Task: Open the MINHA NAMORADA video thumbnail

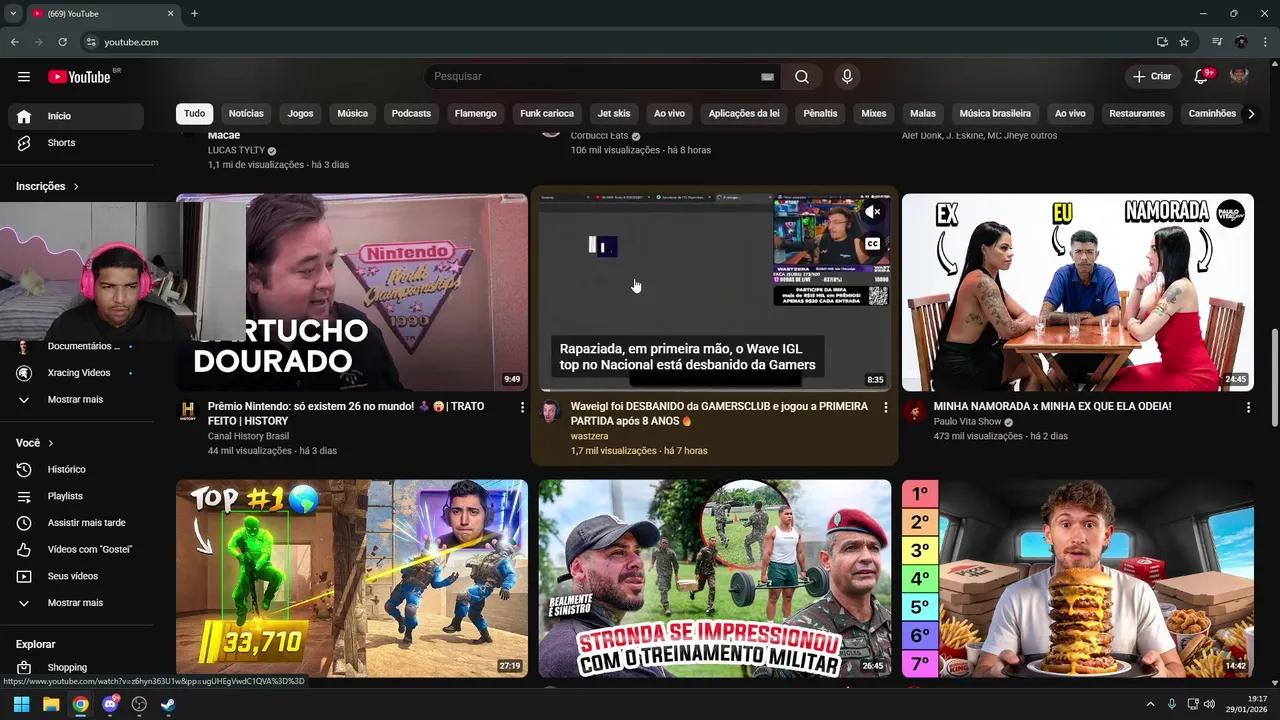Action: (x=1078, y=292)
